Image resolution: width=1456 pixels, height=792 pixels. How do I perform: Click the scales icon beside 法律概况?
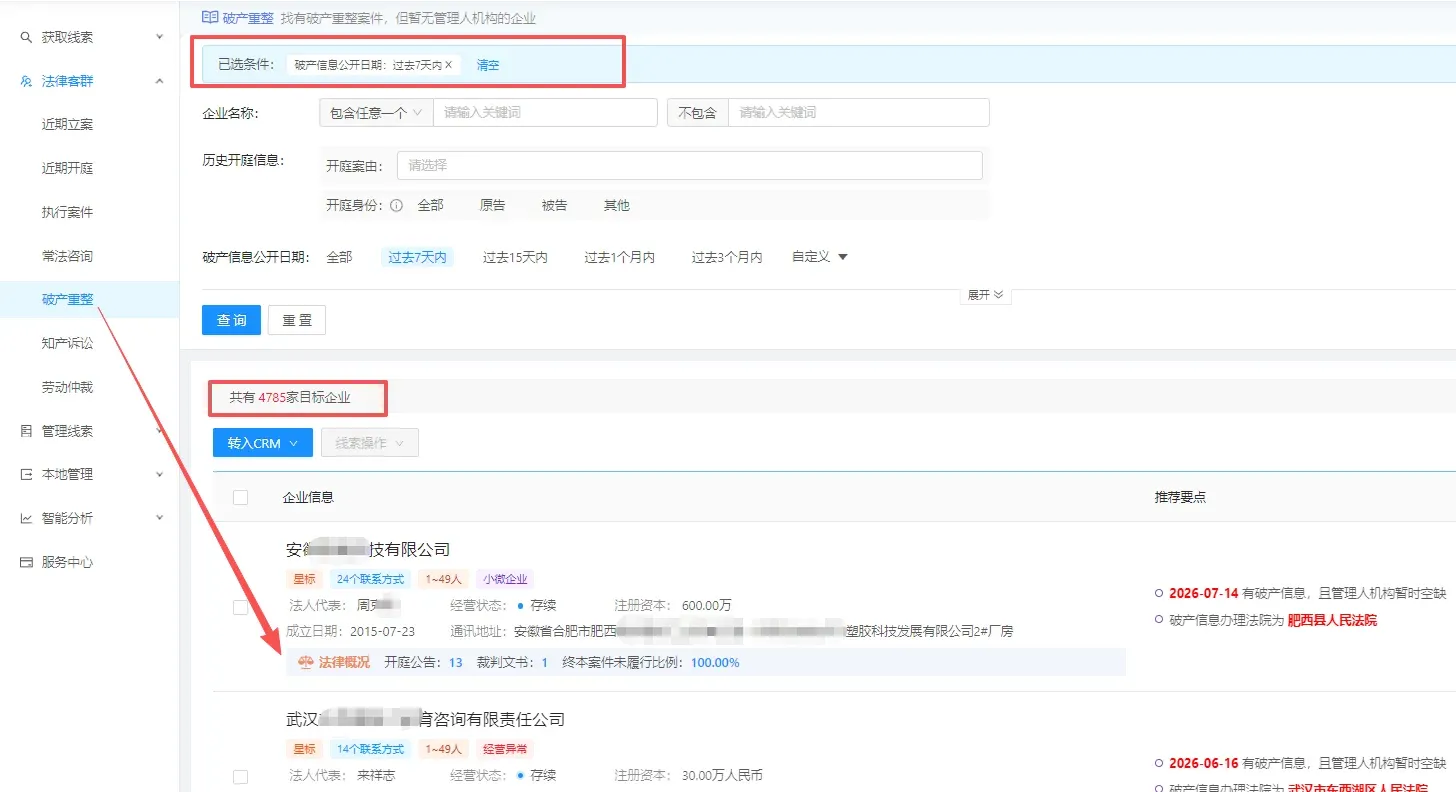click(x=306, y=662)
